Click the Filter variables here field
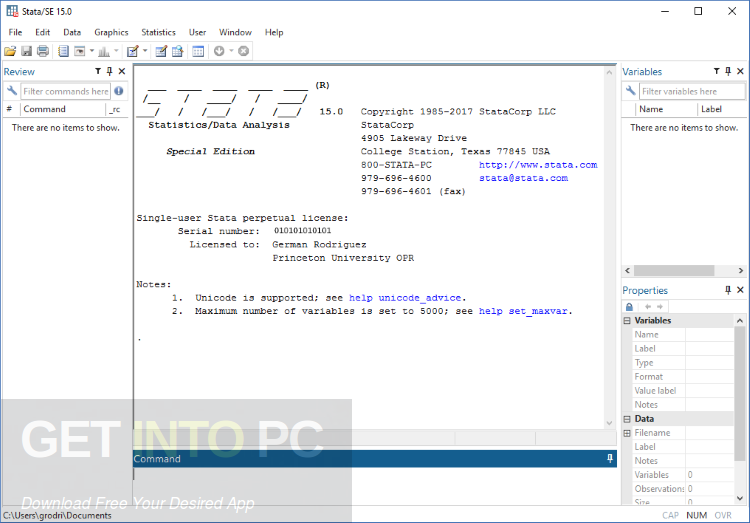 pyautogui.click(x=692, y=91)
